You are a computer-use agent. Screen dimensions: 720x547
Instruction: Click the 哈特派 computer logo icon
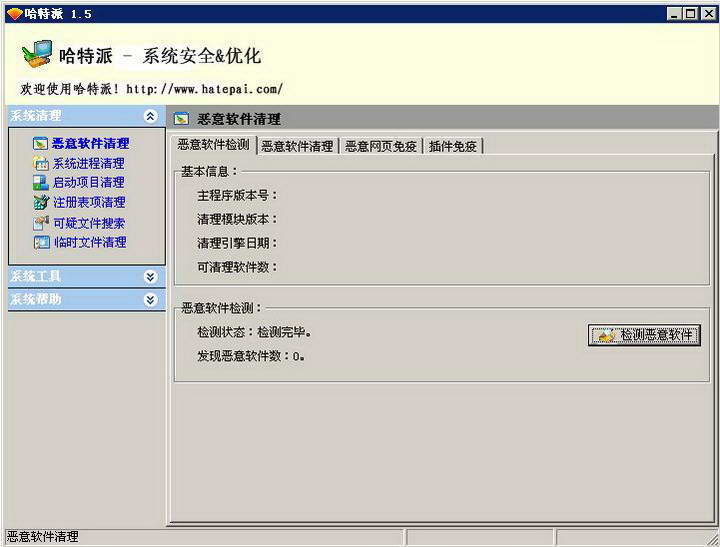click(37, 54)
